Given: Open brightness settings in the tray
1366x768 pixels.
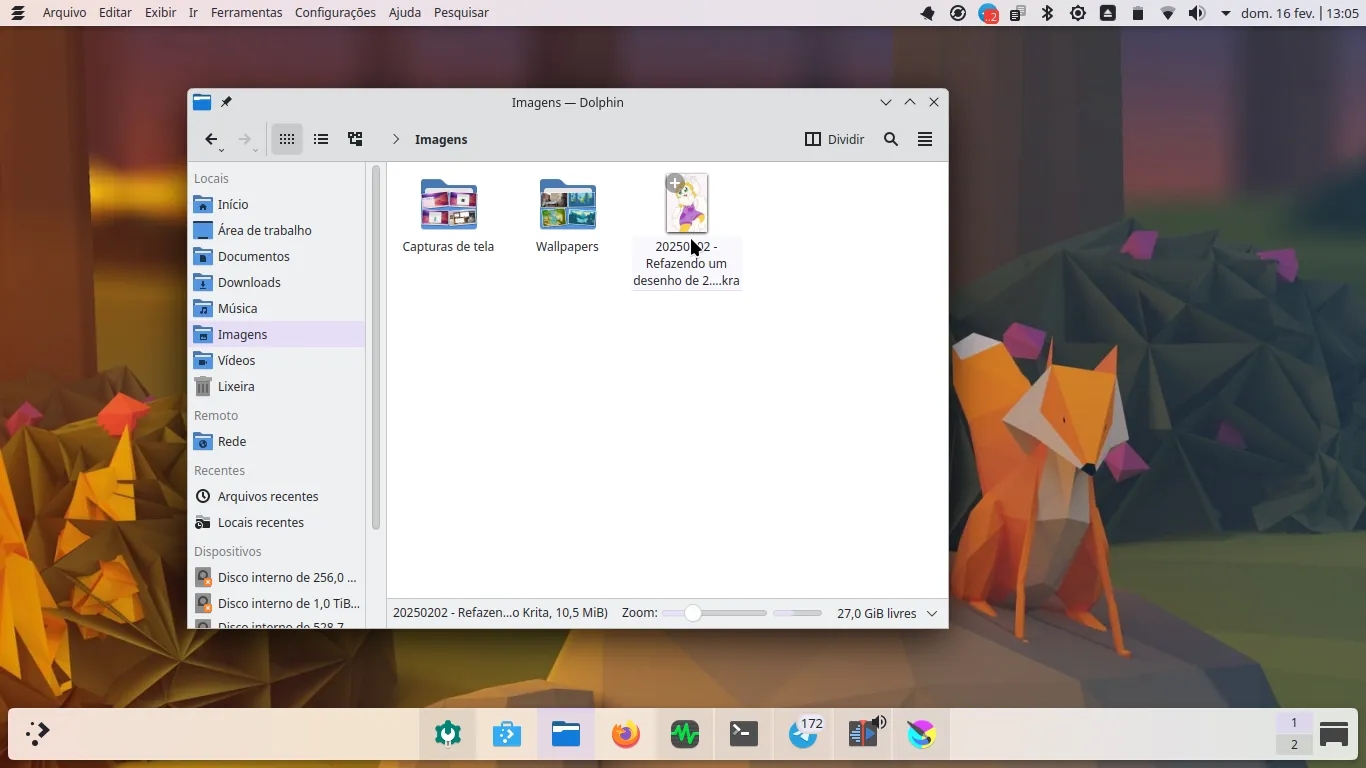Looking at the screenshot, I should pos(1078,13).
